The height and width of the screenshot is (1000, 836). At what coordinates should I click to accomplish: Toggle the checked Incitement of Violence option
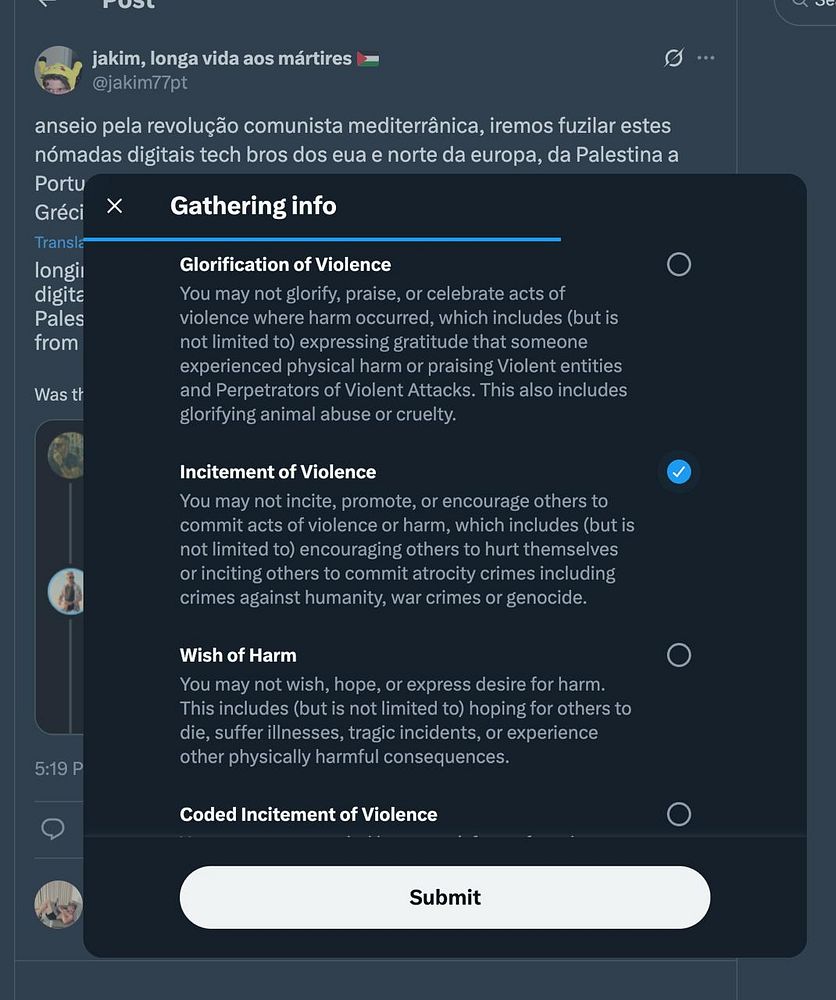(678, 472)
